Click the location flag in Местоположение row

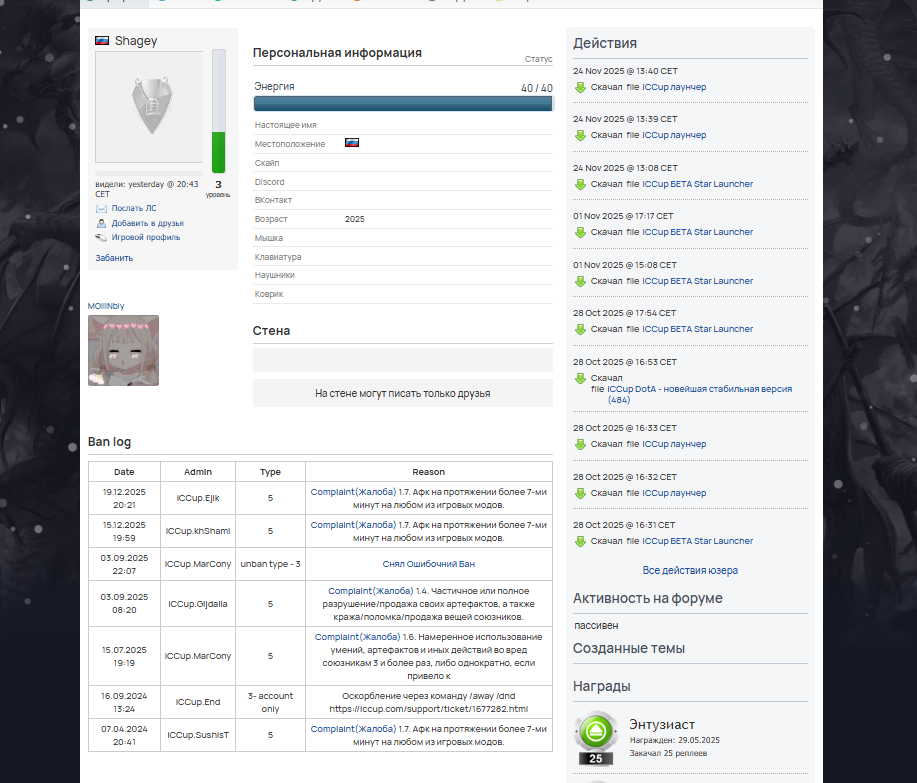click(x=352, y=143)
